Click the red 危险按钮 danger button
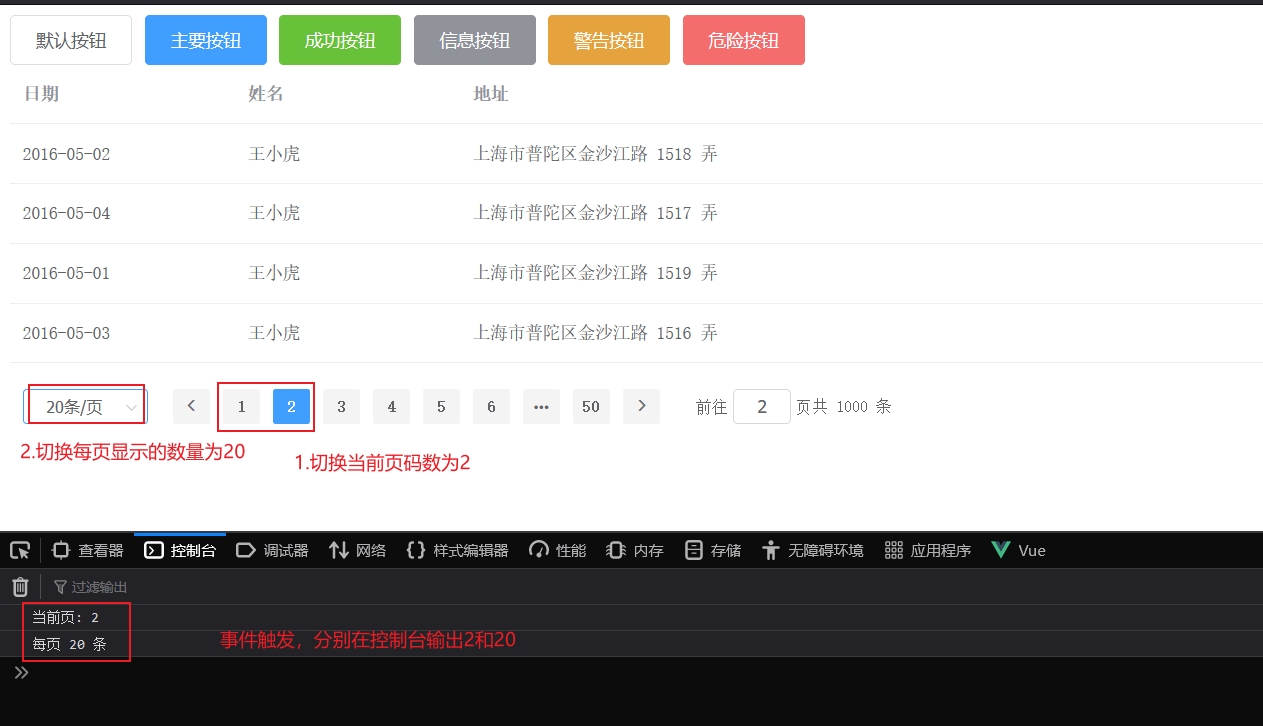Viewport: 1263px width, 726px height. point(743,40)
